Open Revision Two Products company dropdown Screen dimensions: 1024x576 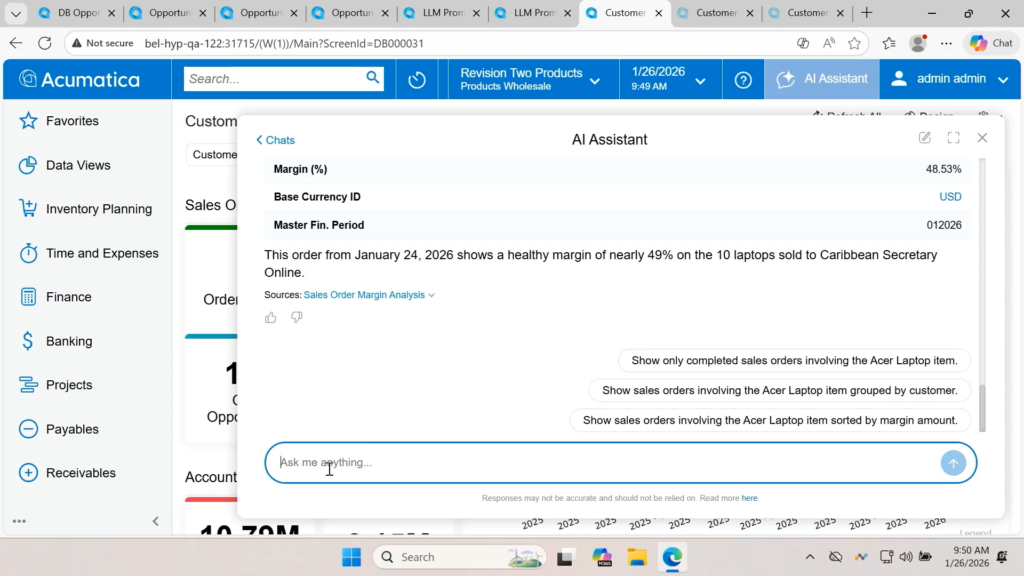click(x=530, y=79)
